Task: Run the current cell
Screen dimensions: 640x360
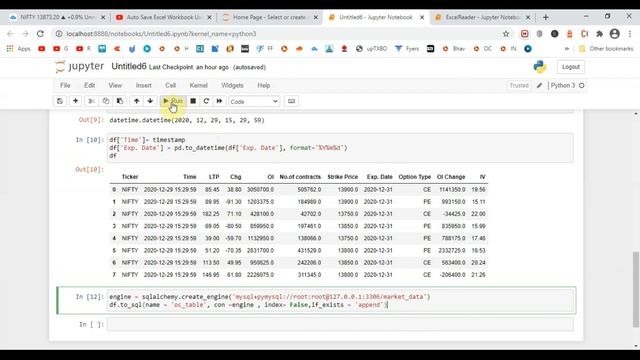Action: click(x=173, y=101)
